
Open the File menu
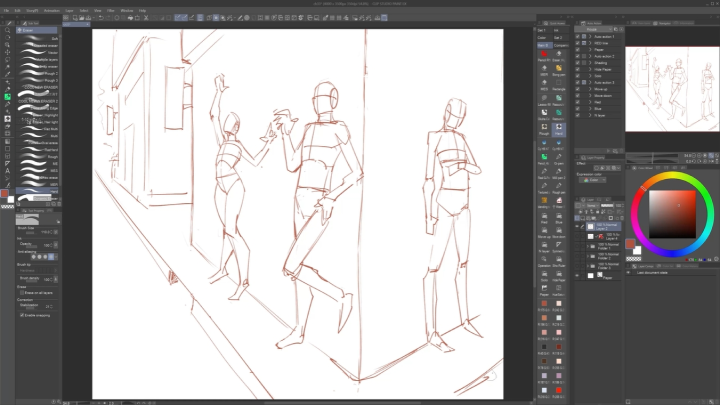[6, 10]
